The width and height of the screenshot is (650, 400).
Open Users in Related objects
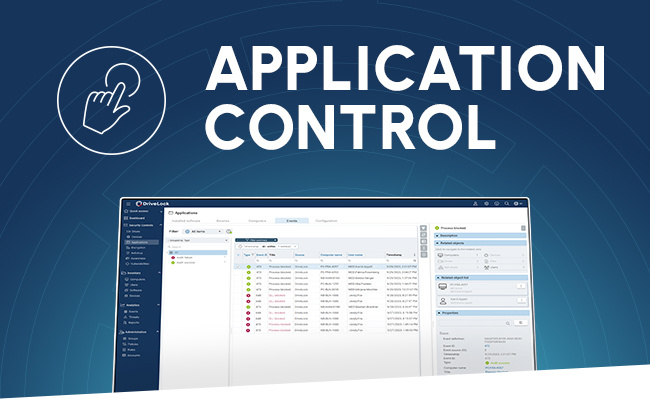[x=504, y=268]
